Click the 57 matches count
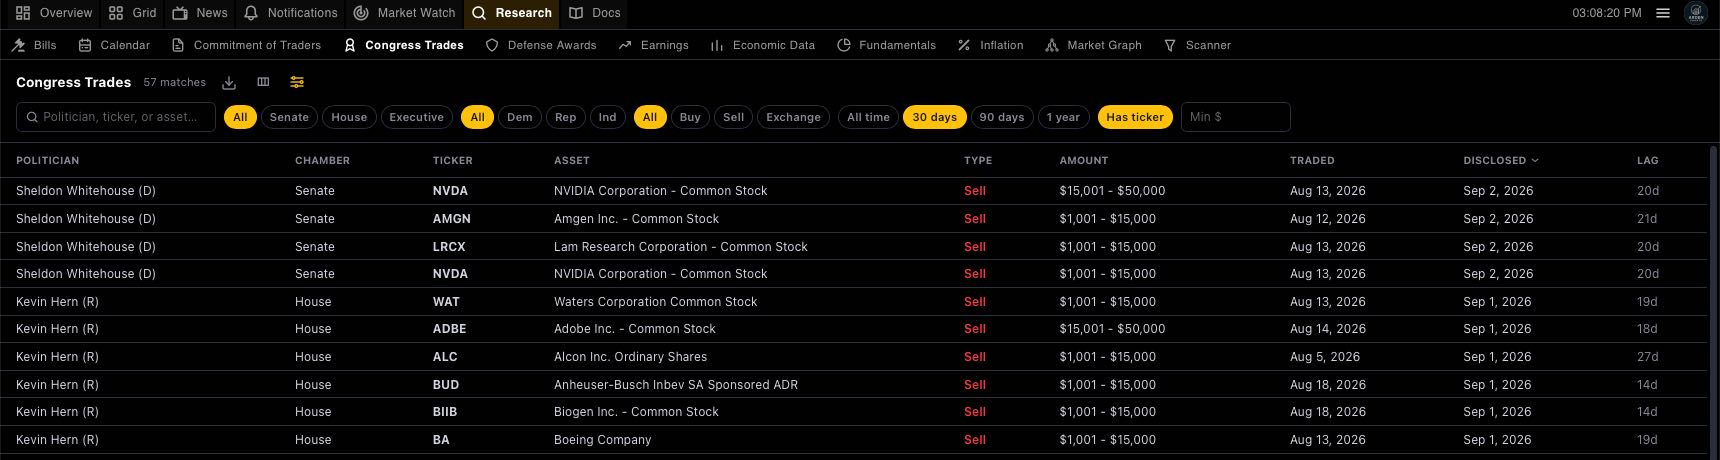The width and height of the screenshot is (1720, 460). tap(175, 83)
